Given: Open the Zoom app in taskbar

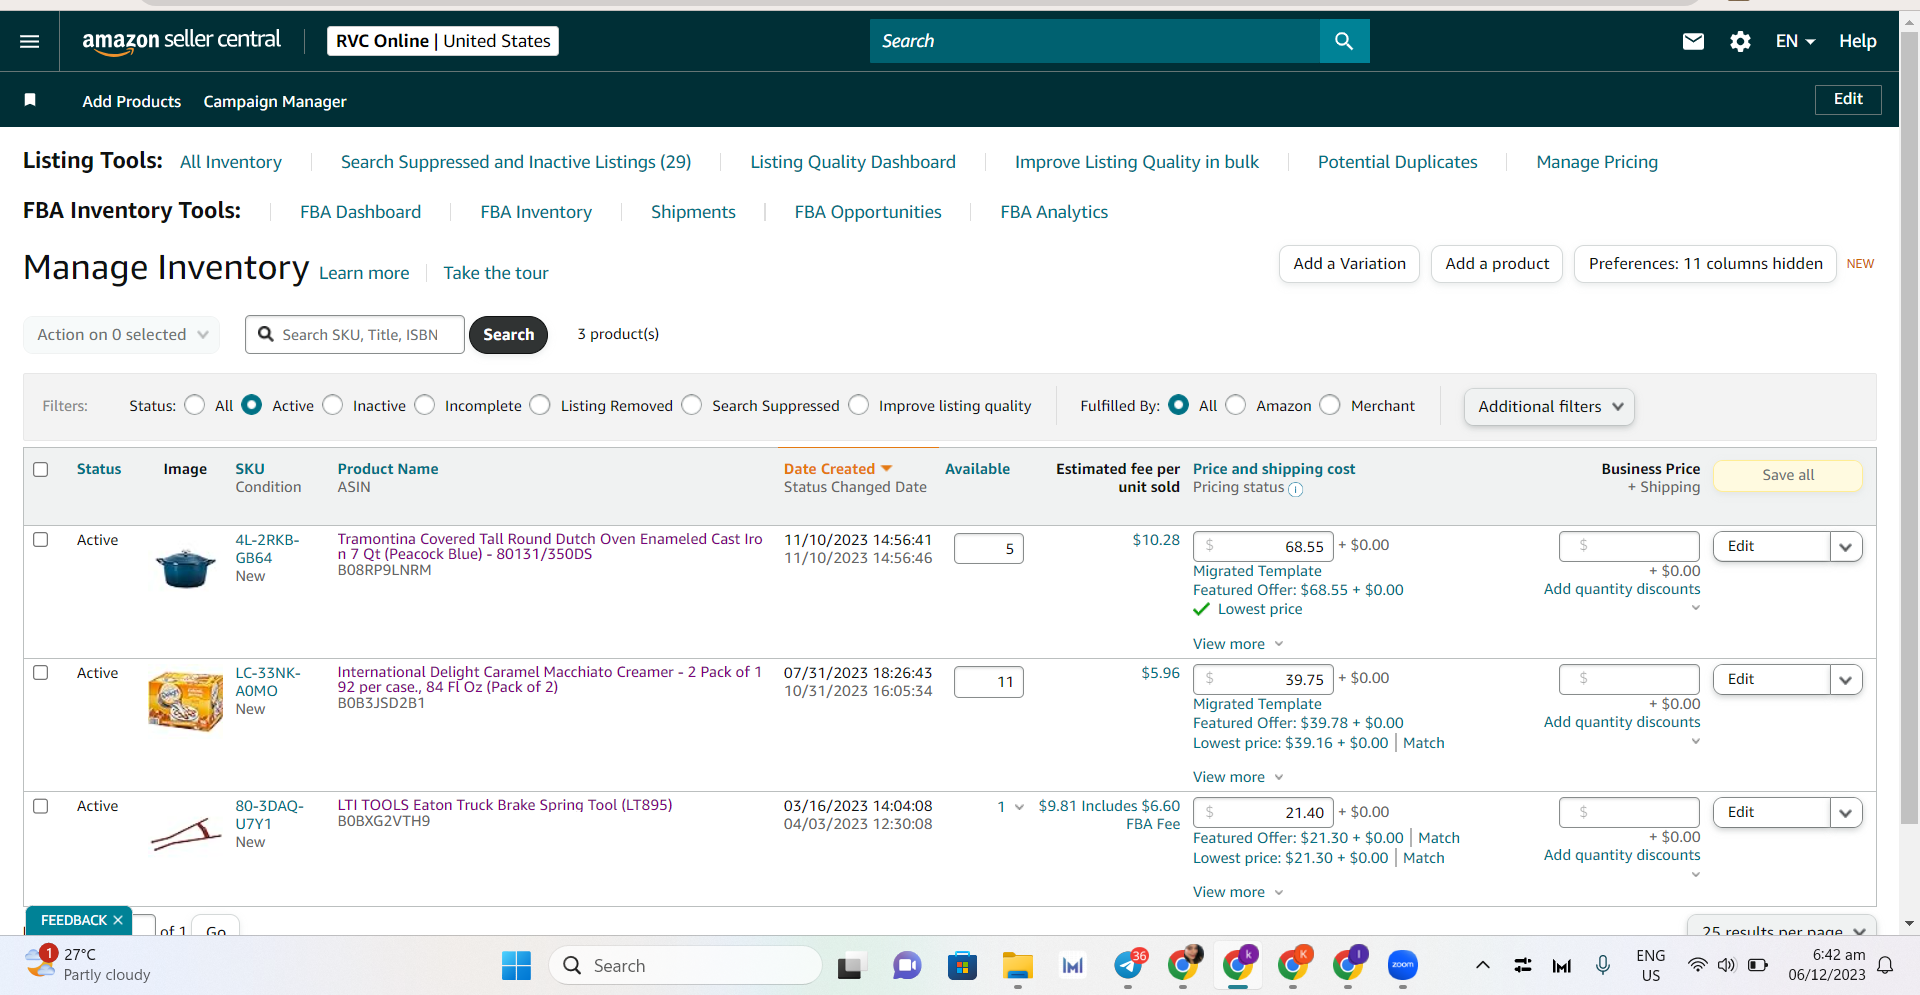Looking at the screenshot, I should point(1403,966).
